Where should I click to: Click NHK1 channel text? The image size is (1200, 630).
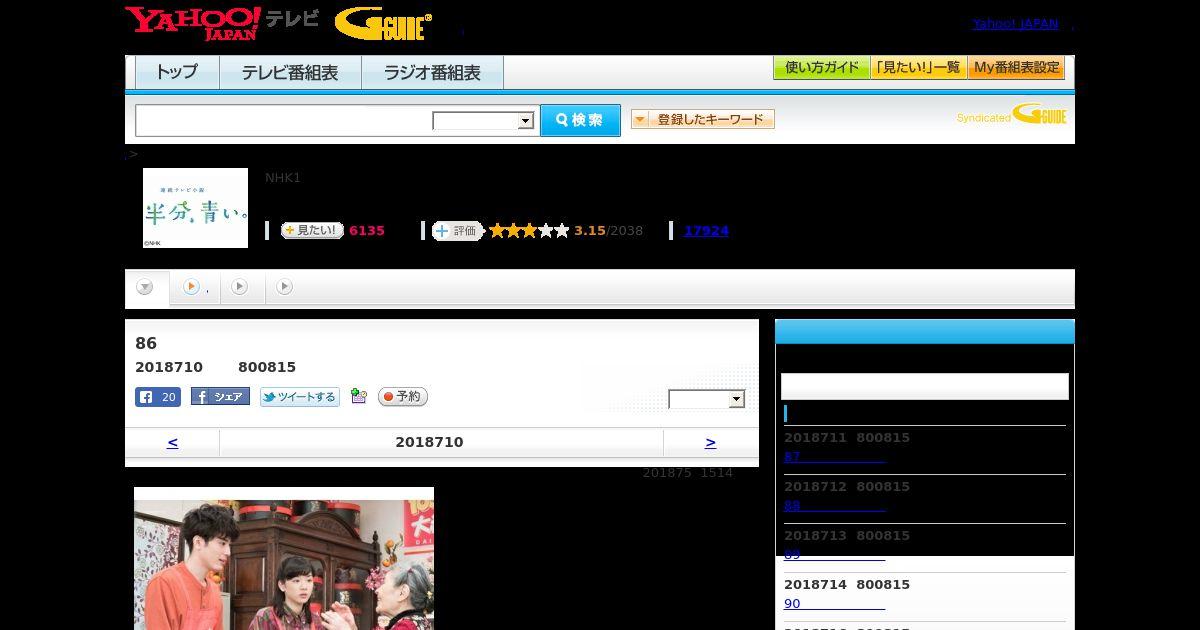coord(283,178)
